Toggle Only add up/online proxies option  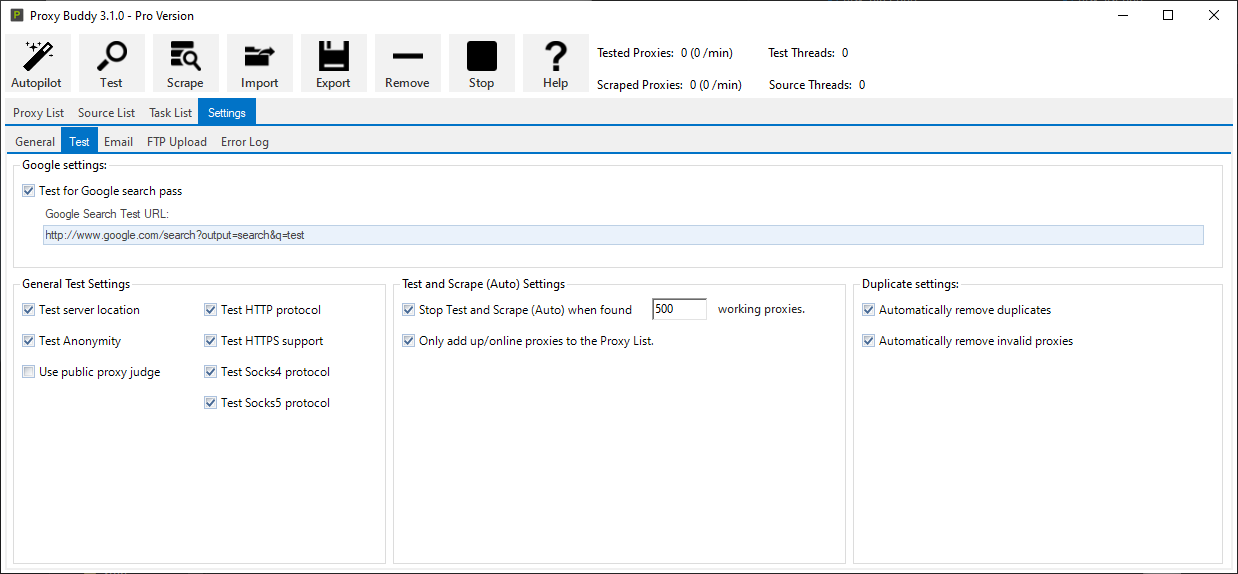coord(409,341)
